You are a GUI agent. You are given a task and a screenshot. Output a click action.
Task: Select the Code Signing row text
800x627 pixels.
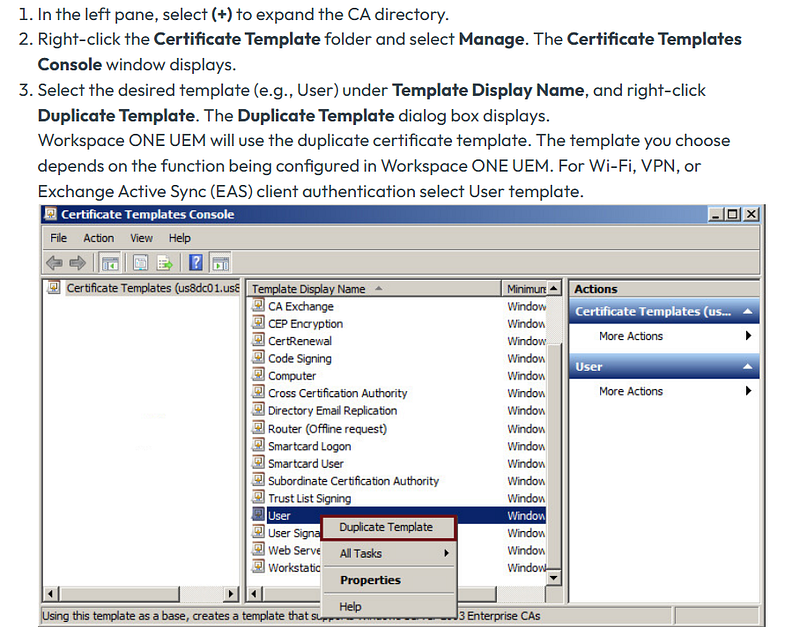(299, 358)
